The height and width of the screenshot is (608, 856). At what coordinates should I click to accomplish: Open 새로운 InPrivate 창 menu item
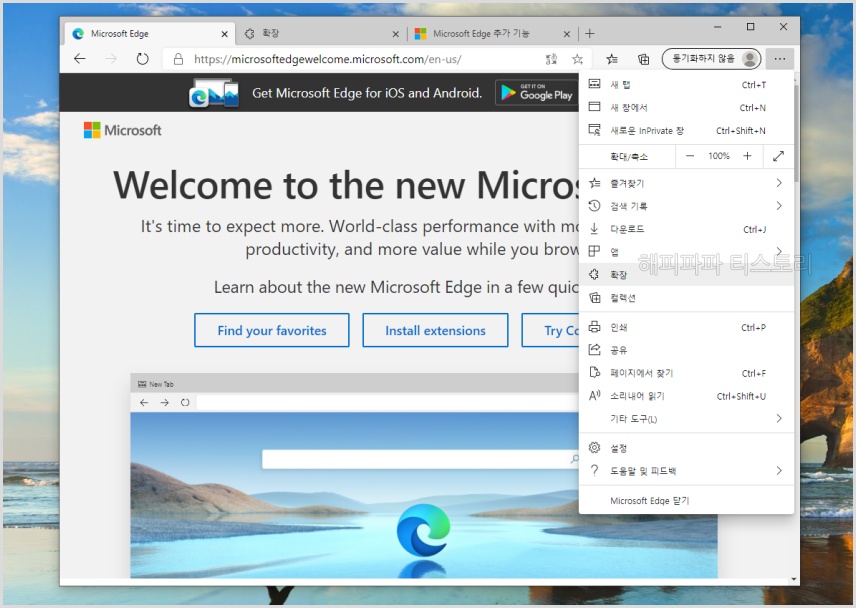click(x=686, y=130)
